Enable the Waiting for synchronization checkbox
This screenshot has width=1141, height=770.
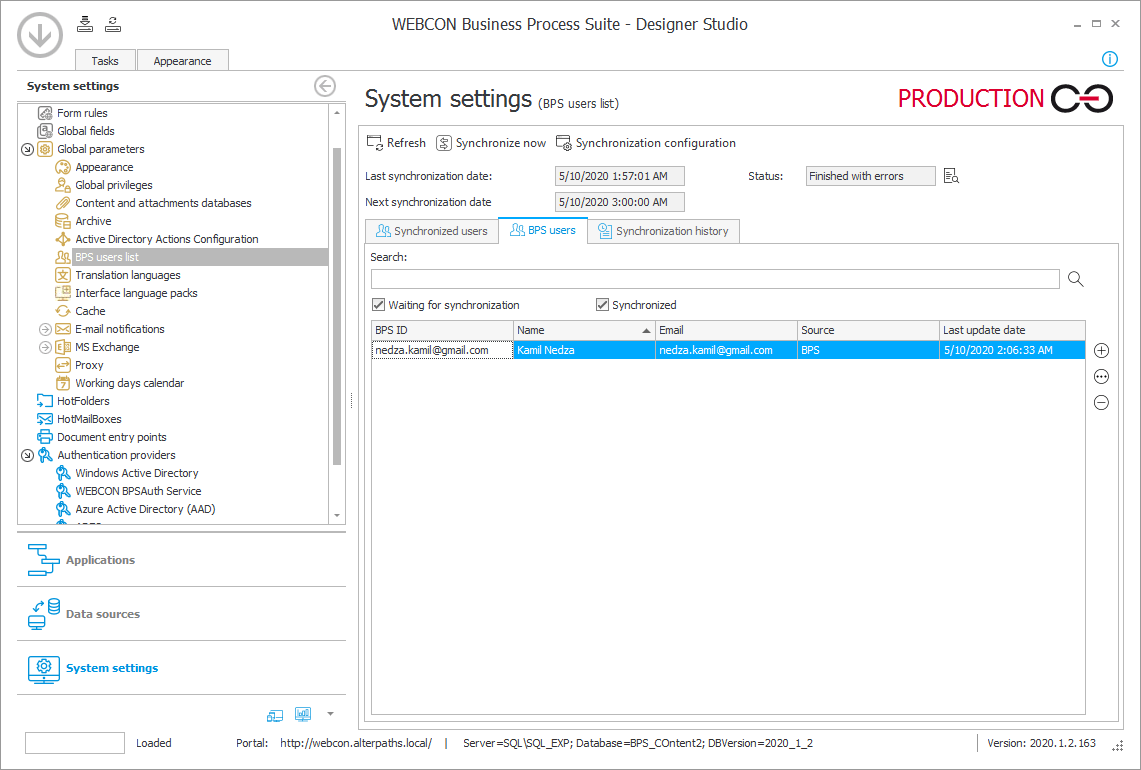(x=378, y=304)
